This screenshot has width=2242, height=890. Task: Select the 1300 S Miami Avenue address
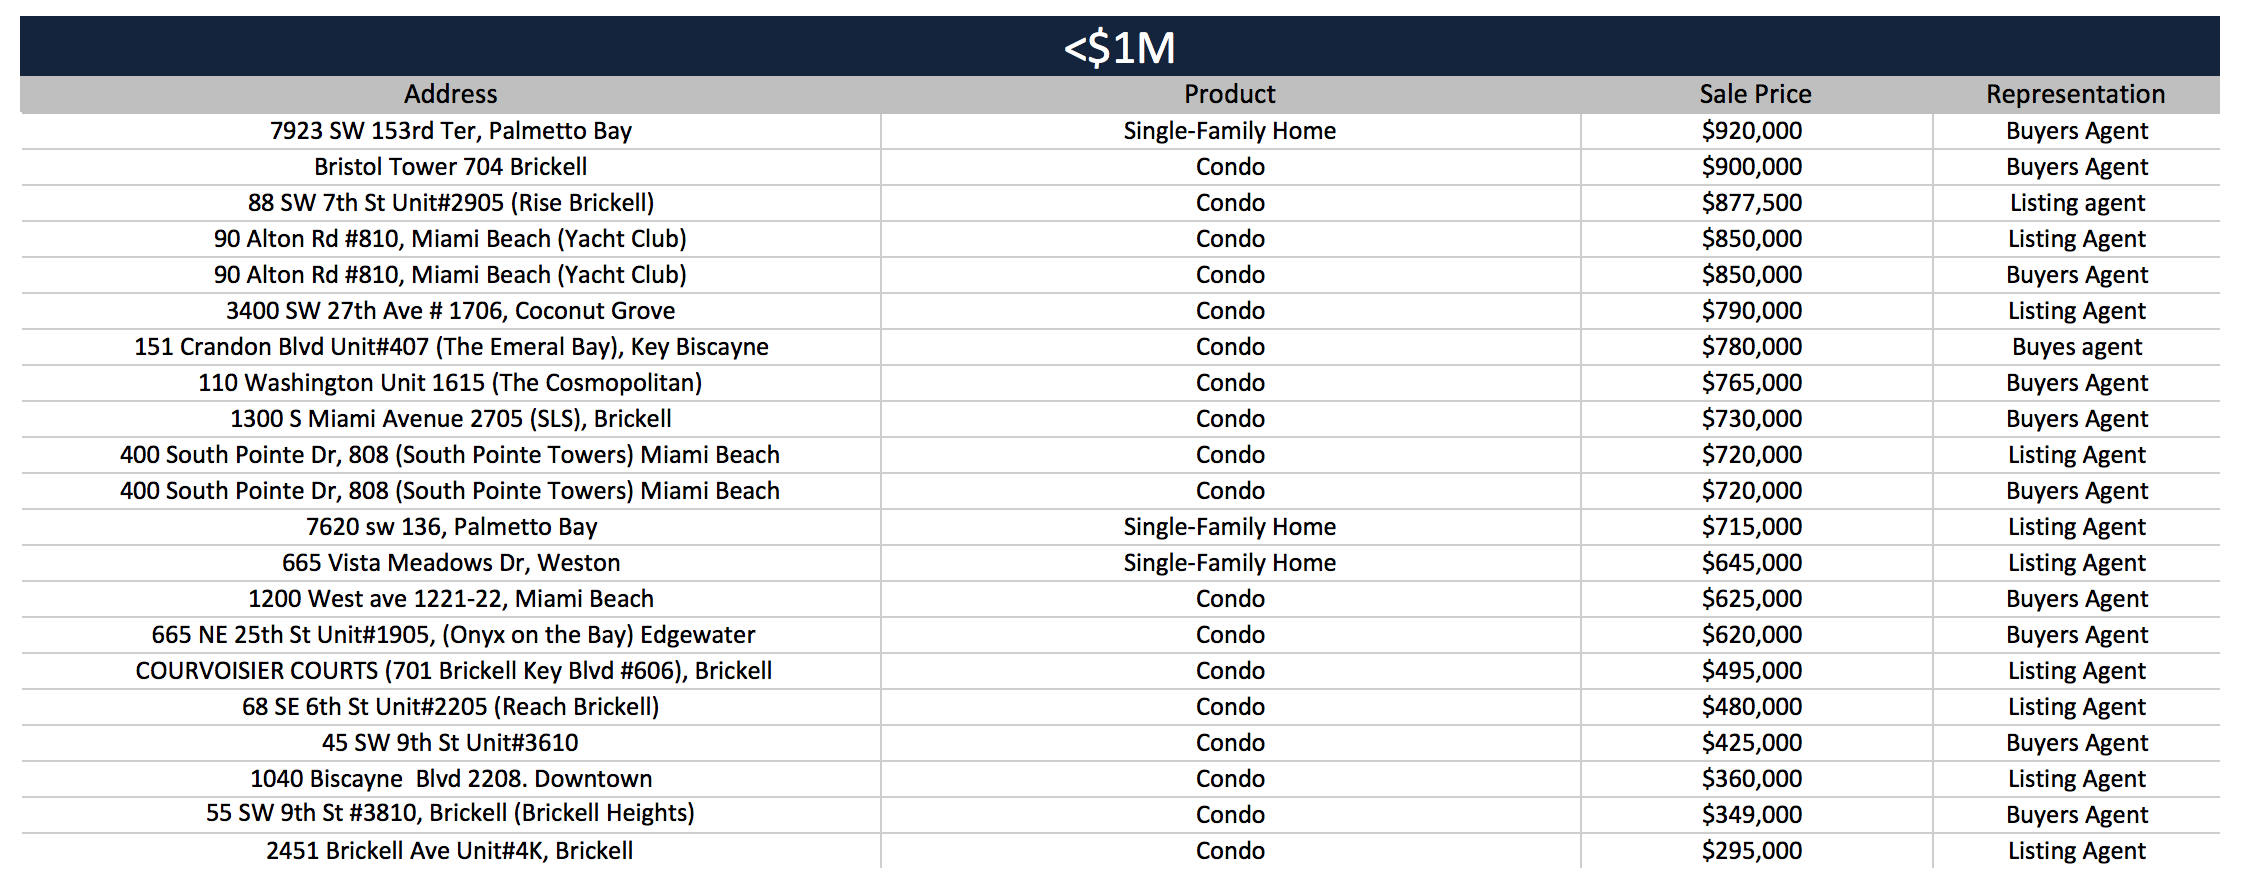coord(451,419)
